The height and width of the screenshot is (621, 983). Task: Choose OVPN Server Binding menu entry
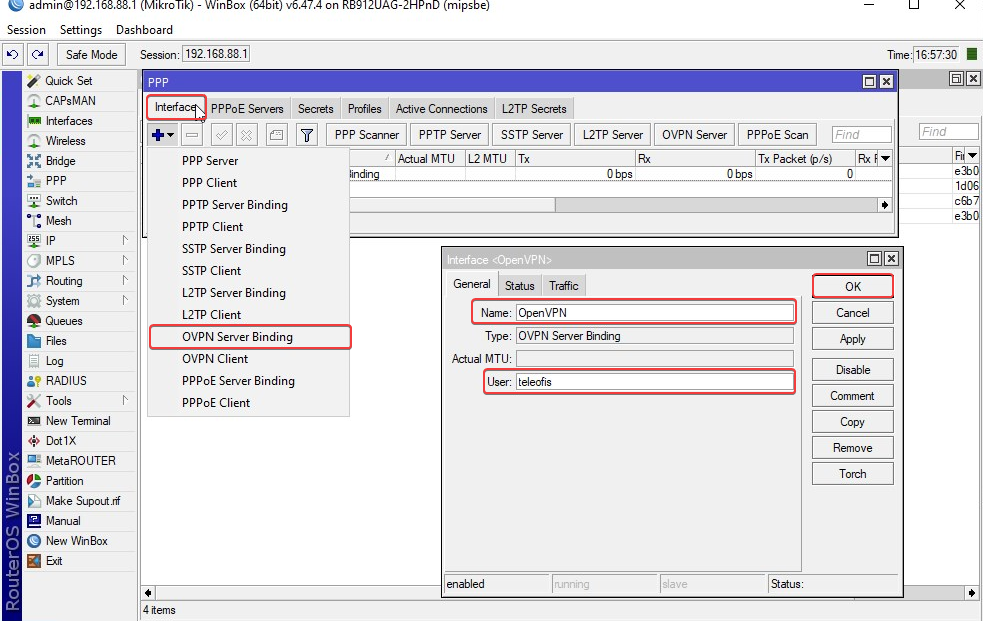(250, 337)
